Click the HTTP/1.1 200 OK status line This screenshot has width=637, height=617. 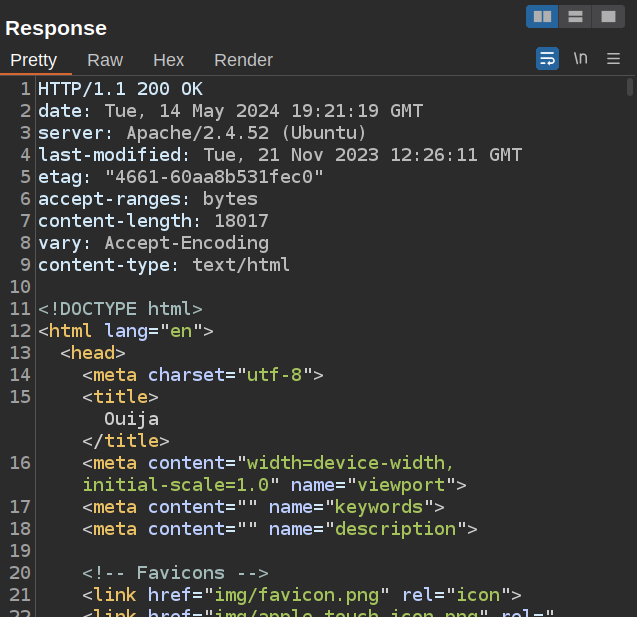pos(120,89)
